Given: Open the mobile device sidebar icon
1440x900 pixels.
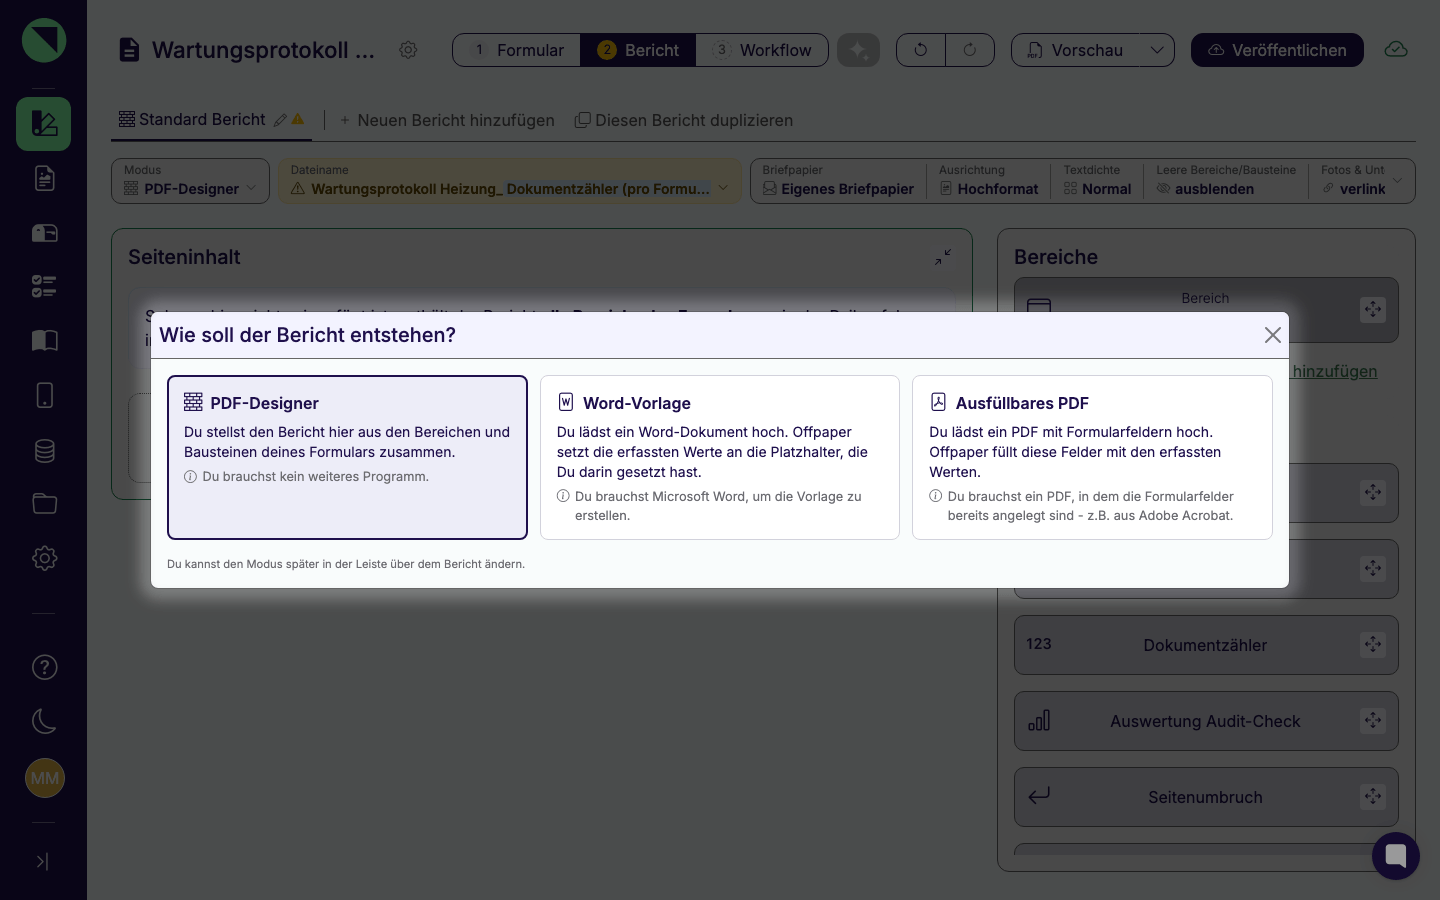Looking at the screenshot, I should (44, 395).
